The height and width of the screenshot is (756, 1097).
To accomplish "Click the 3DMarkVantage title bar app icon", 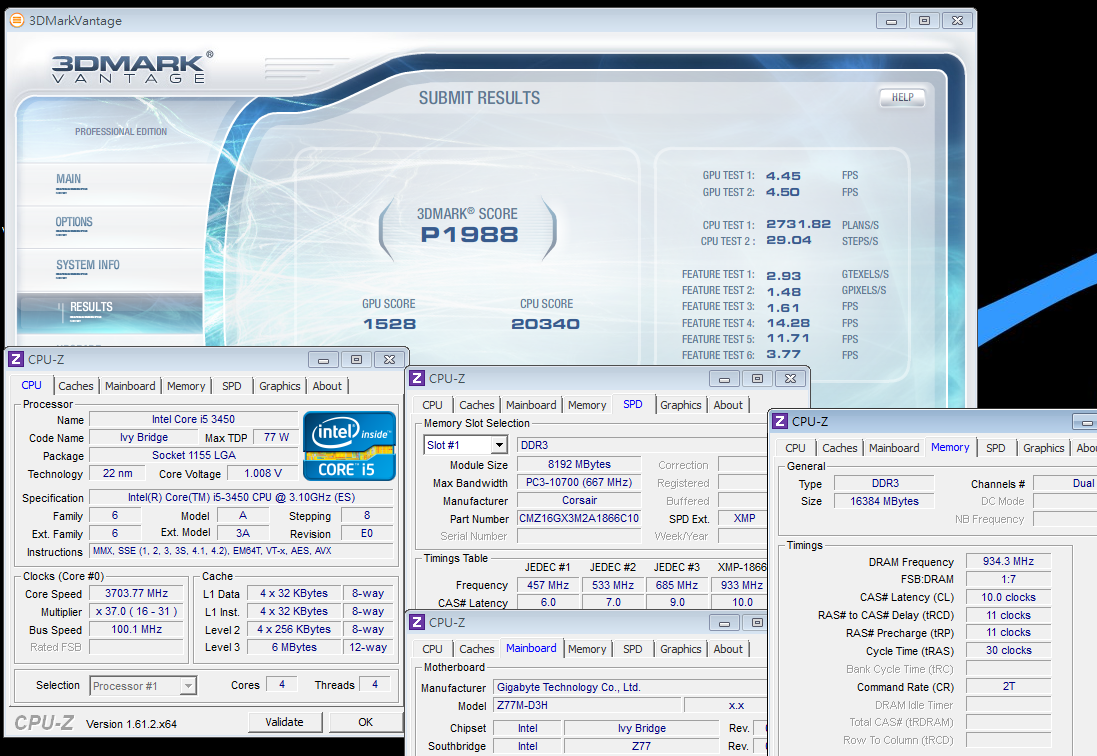I will point(16,19).
